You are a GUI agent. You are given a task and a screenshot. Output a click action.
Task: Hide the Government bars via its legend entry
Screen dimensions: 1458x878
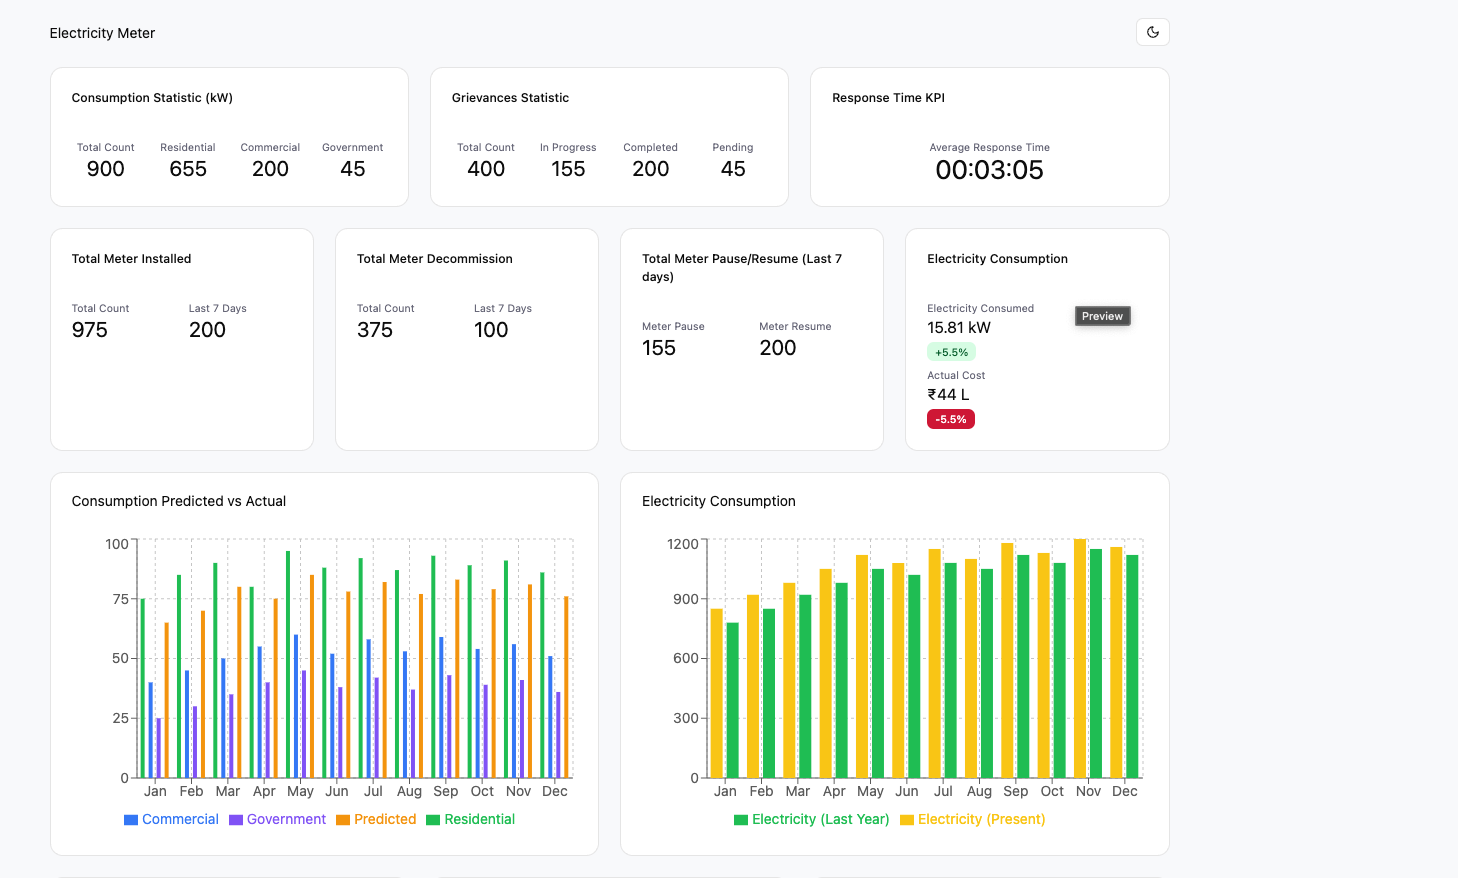point(286,819)
